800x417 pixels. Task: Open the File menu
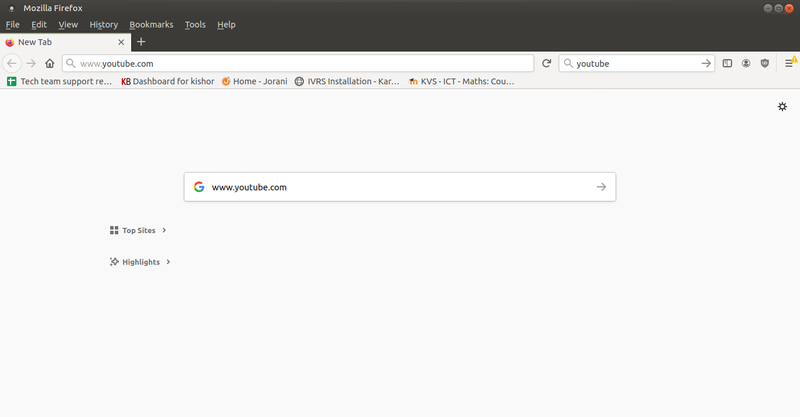click(x=12, y=24)
